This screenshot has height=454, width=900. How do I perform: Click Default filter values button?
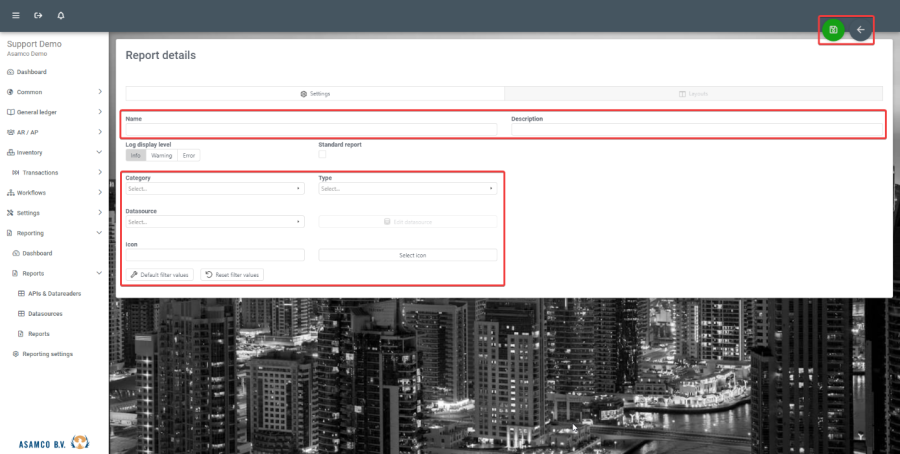159,274
